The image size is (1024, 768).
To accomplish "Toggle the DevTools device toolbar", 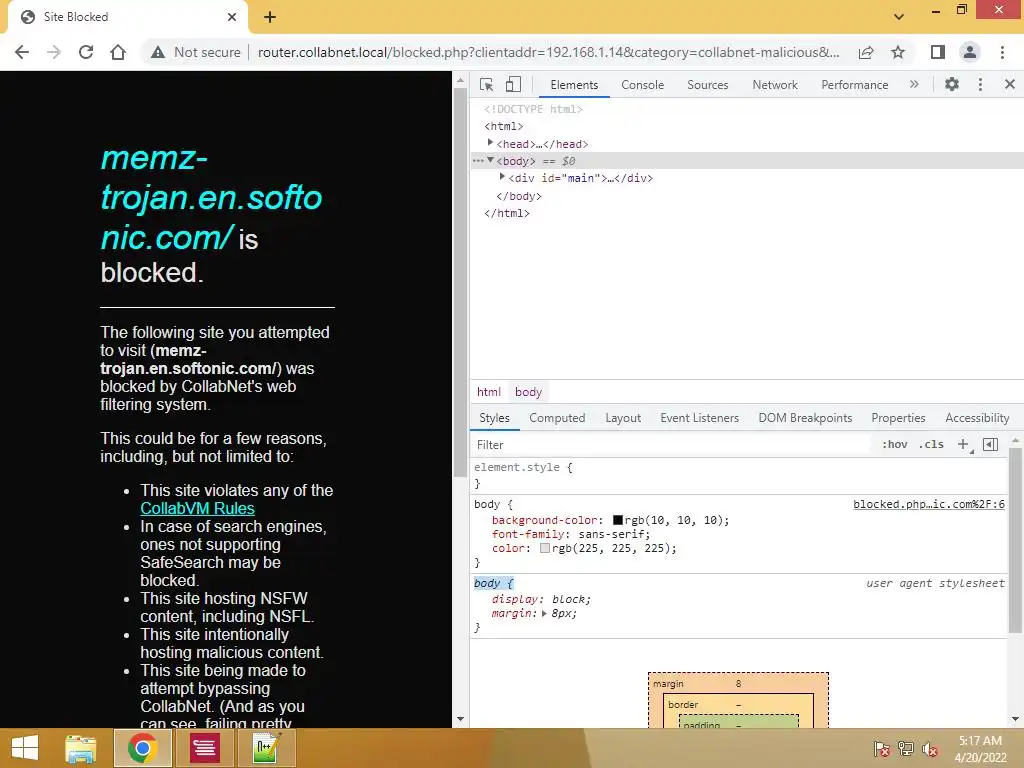I will [x=513, y=84].
